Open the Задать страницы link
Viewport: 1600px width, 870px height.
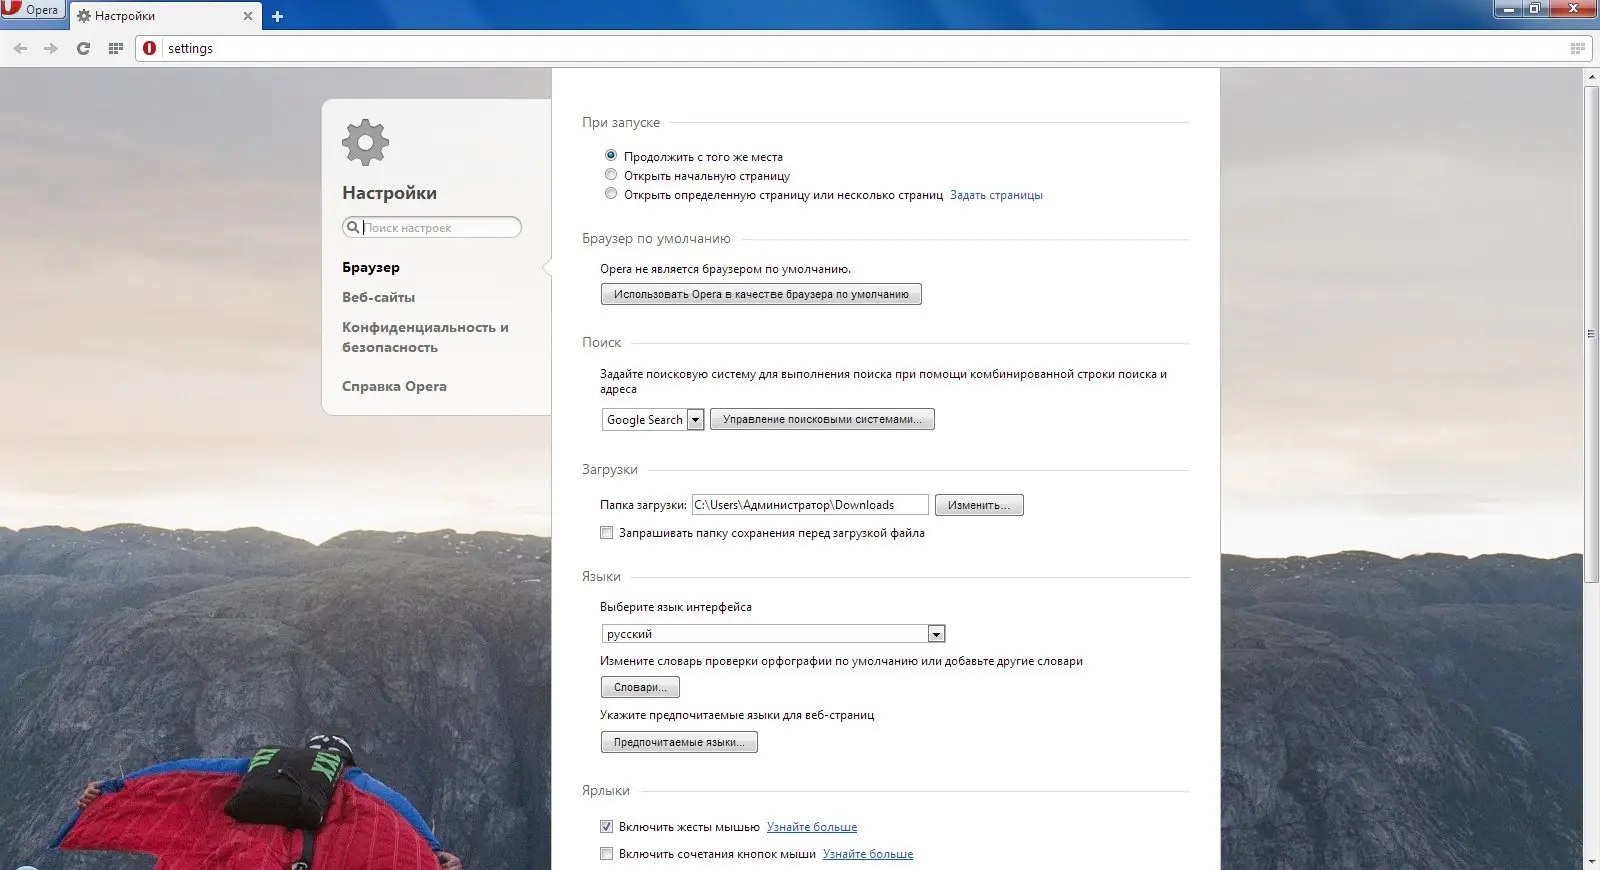(996, 195)
